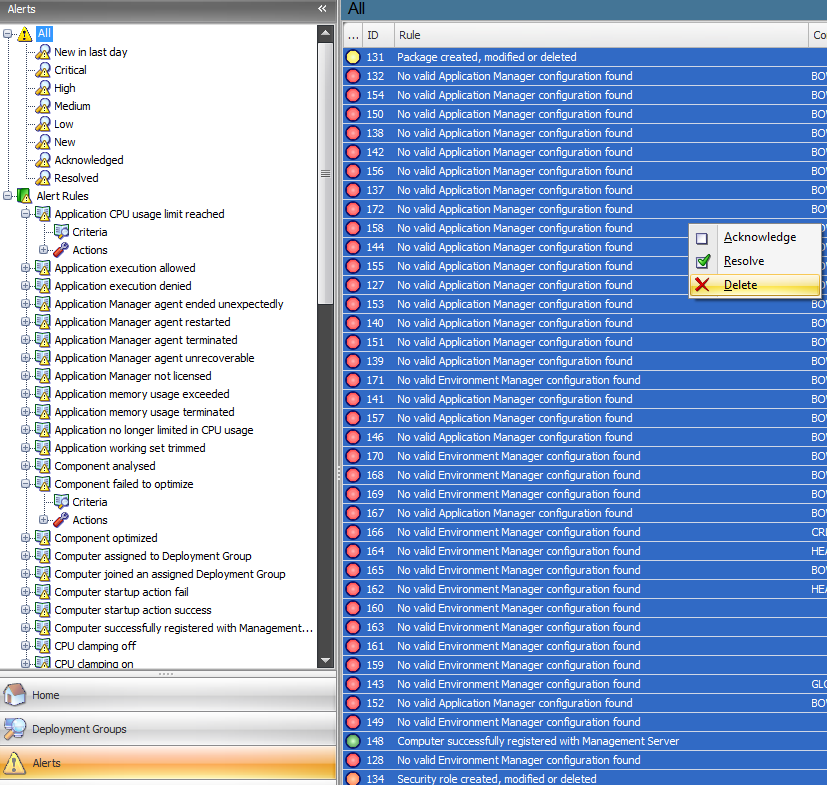Click green severity icon of alert 148

(353, 741)
